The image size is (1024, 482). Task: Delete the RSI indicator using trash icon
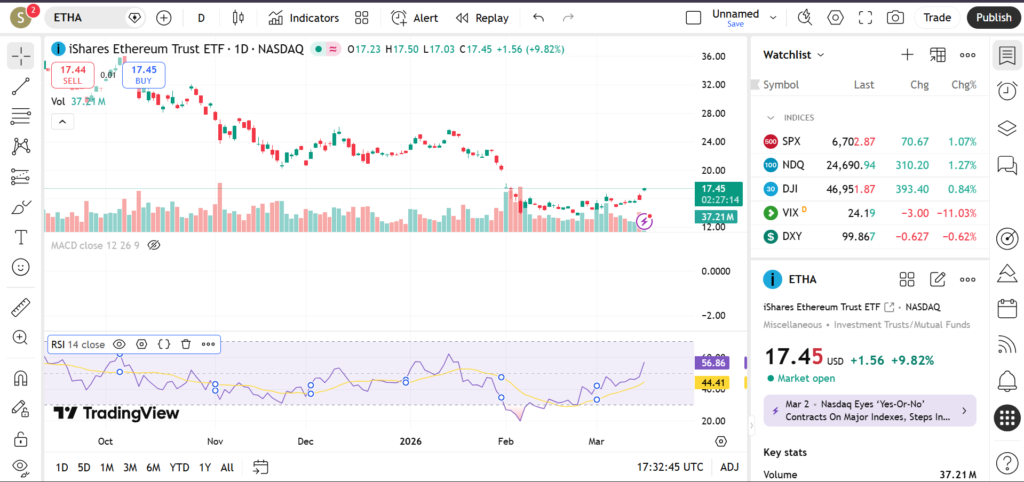pyautogui.click(x=186, y=344)
